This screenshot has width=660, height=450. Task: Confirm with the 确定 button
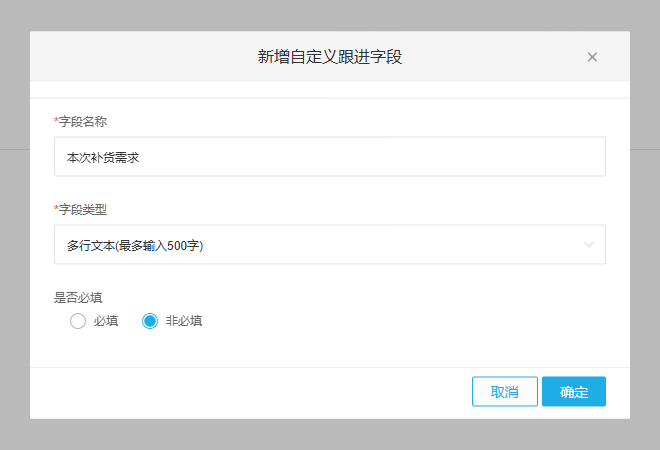[x=574, y=391]
